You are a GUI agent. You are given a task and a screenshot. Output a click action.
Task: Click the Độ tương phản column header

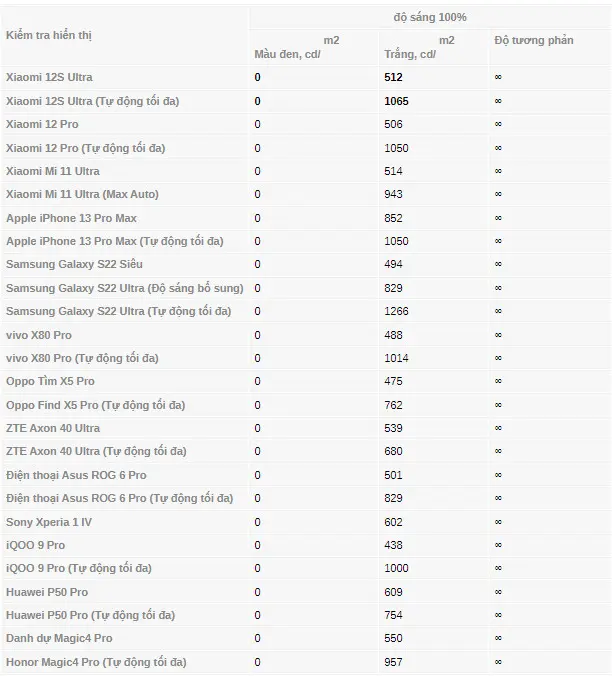[x=534, y=41]
